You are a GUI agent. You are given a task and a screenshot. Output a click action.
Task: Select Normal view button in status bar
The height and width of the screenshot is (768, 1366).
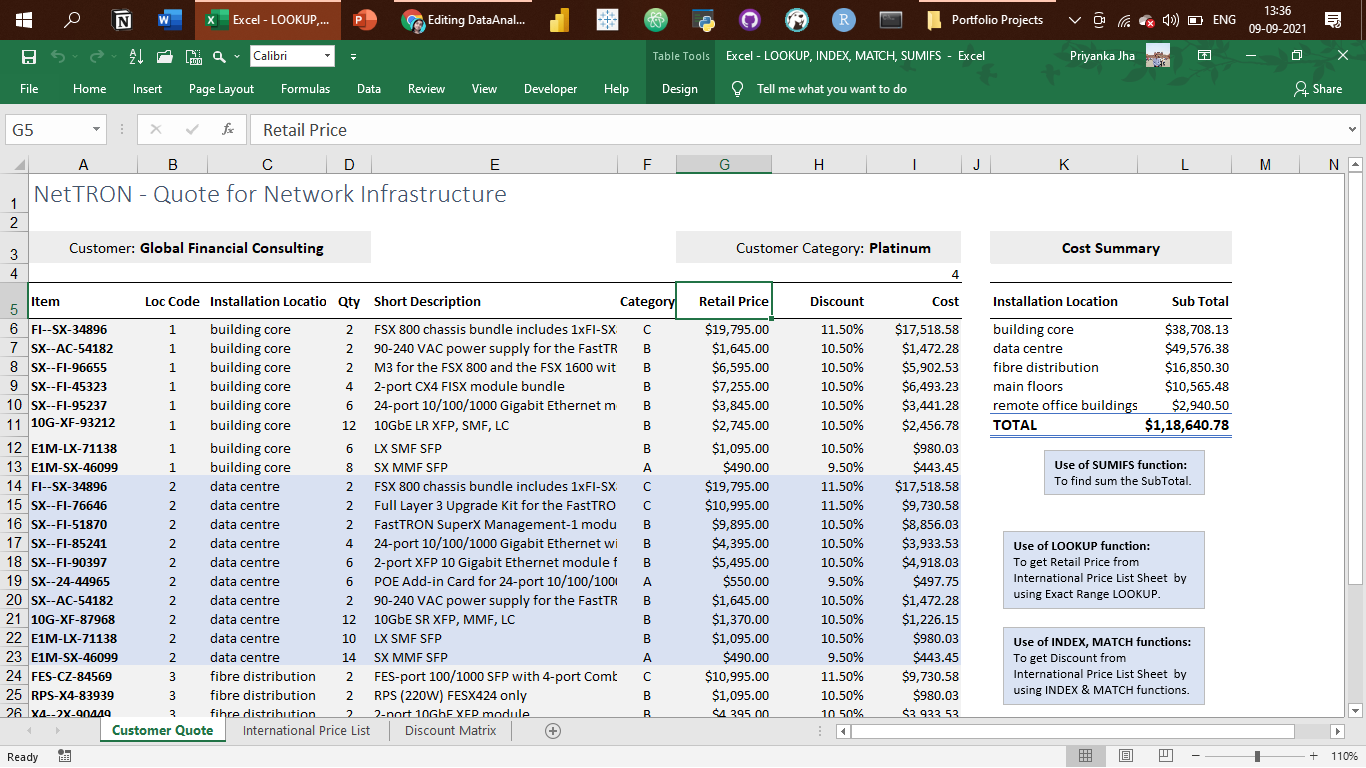coord(1086,756)
